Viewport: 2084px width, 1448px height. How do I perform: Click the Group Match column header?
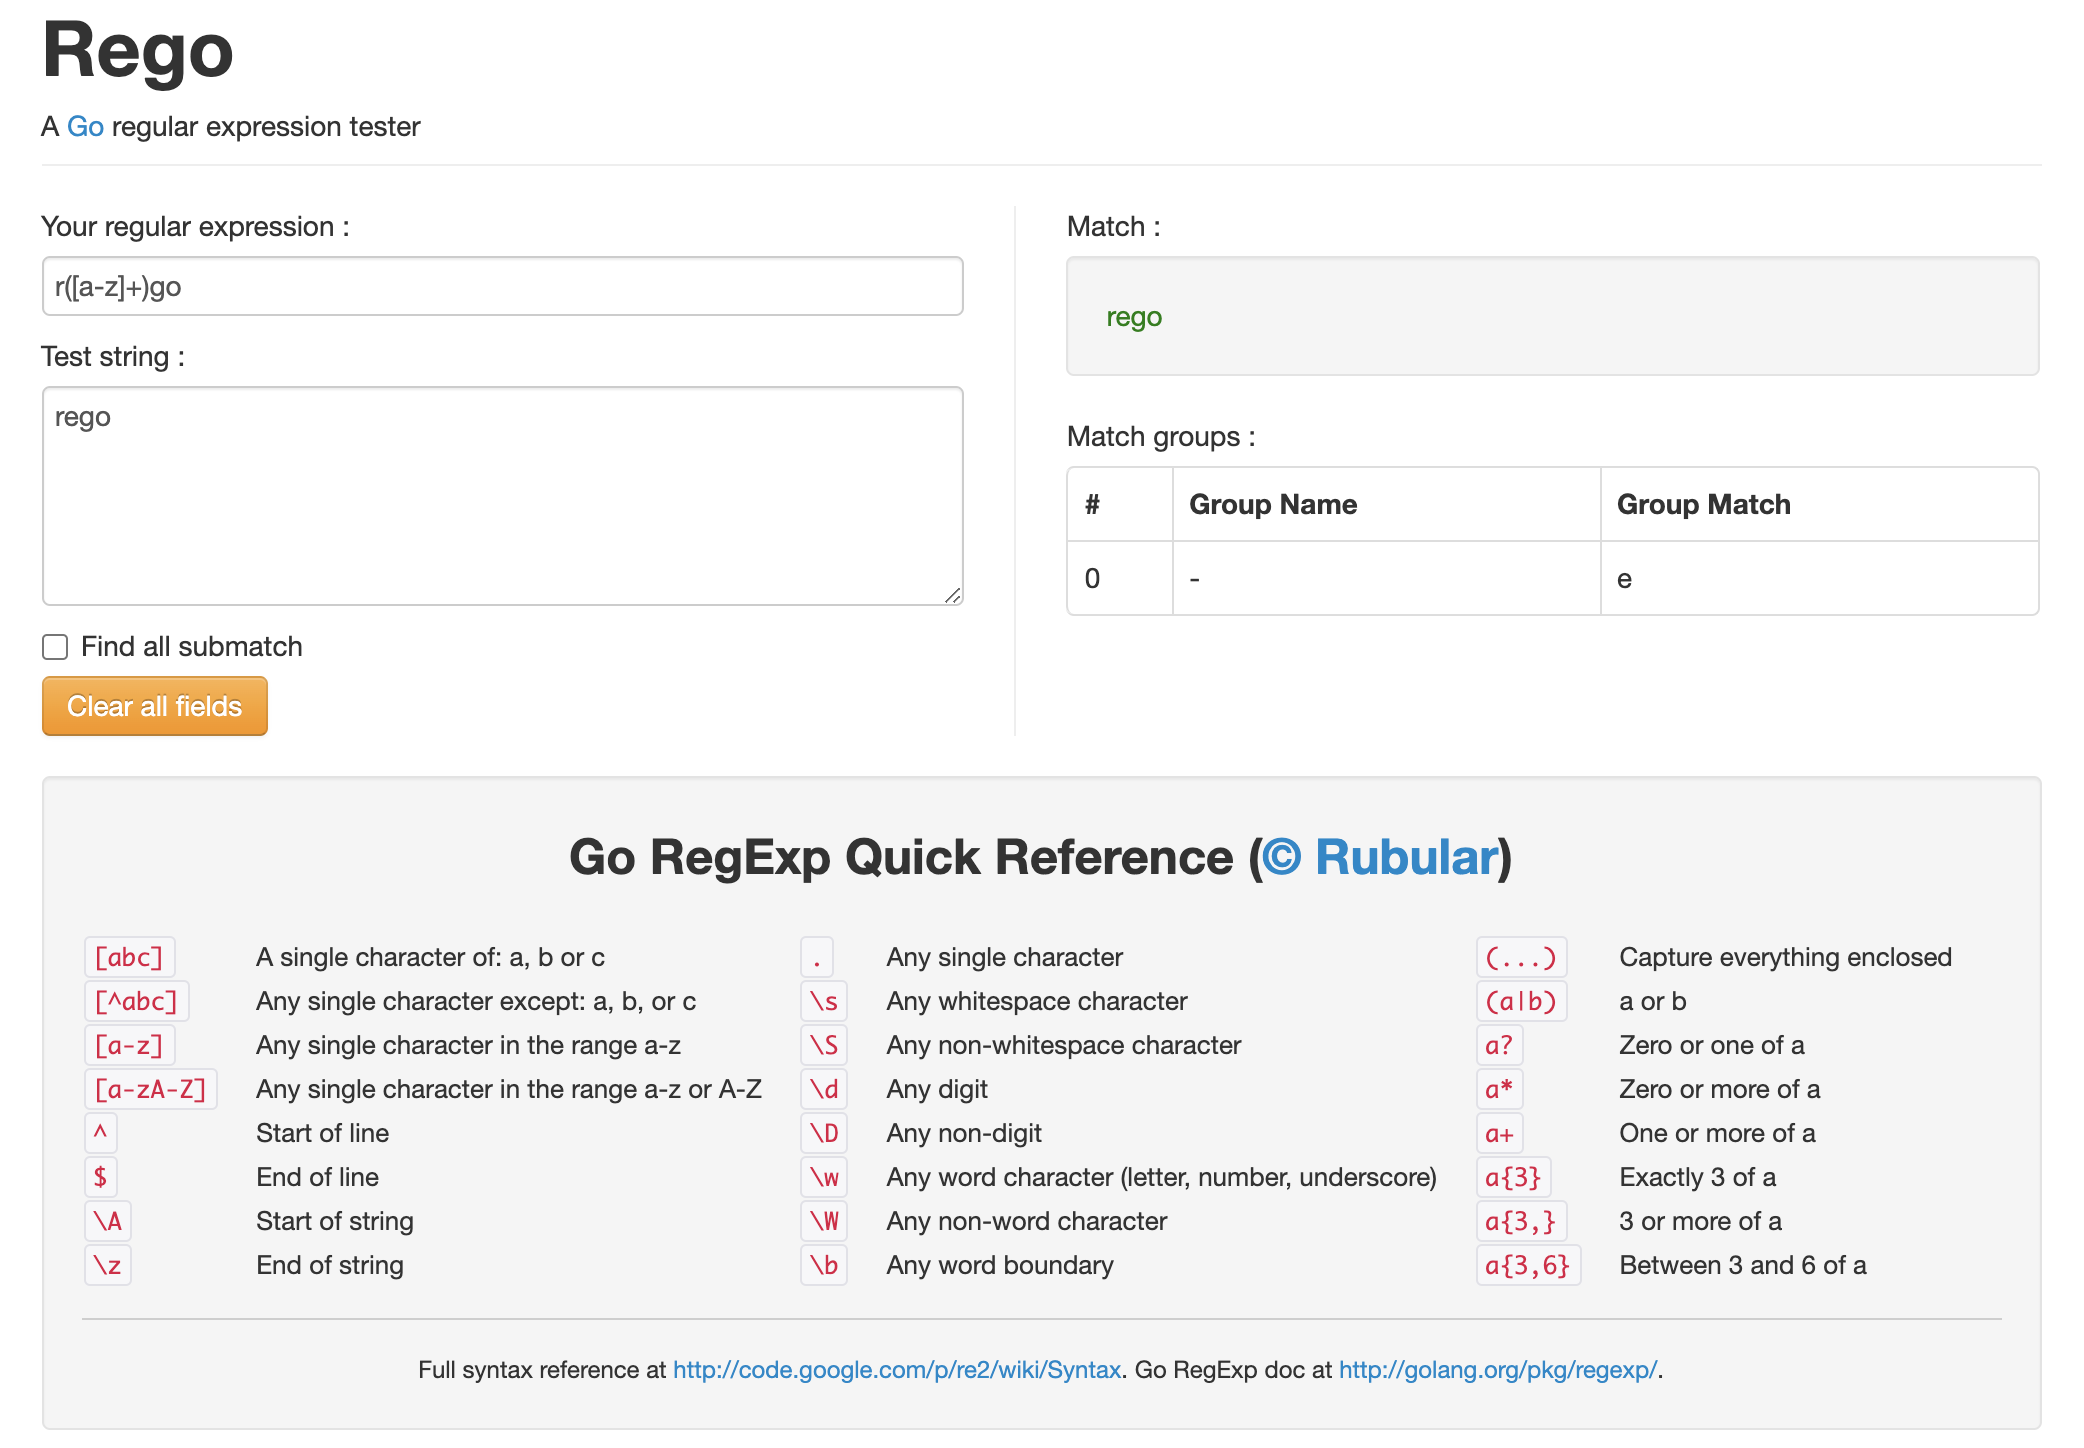coord(1703,504)
